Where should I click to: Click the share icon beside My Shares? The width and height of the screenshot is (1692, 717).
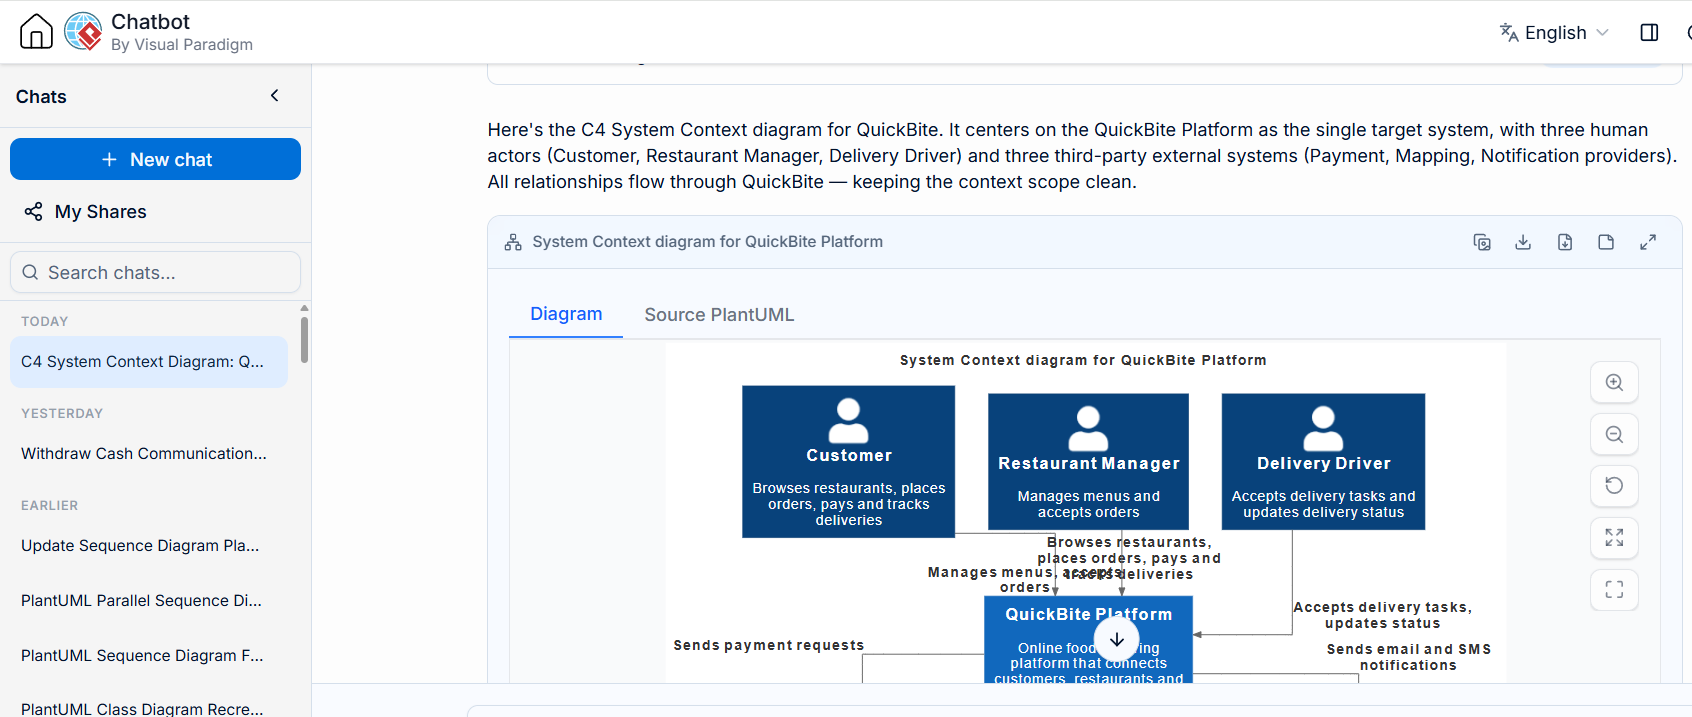tap(33, 212)
